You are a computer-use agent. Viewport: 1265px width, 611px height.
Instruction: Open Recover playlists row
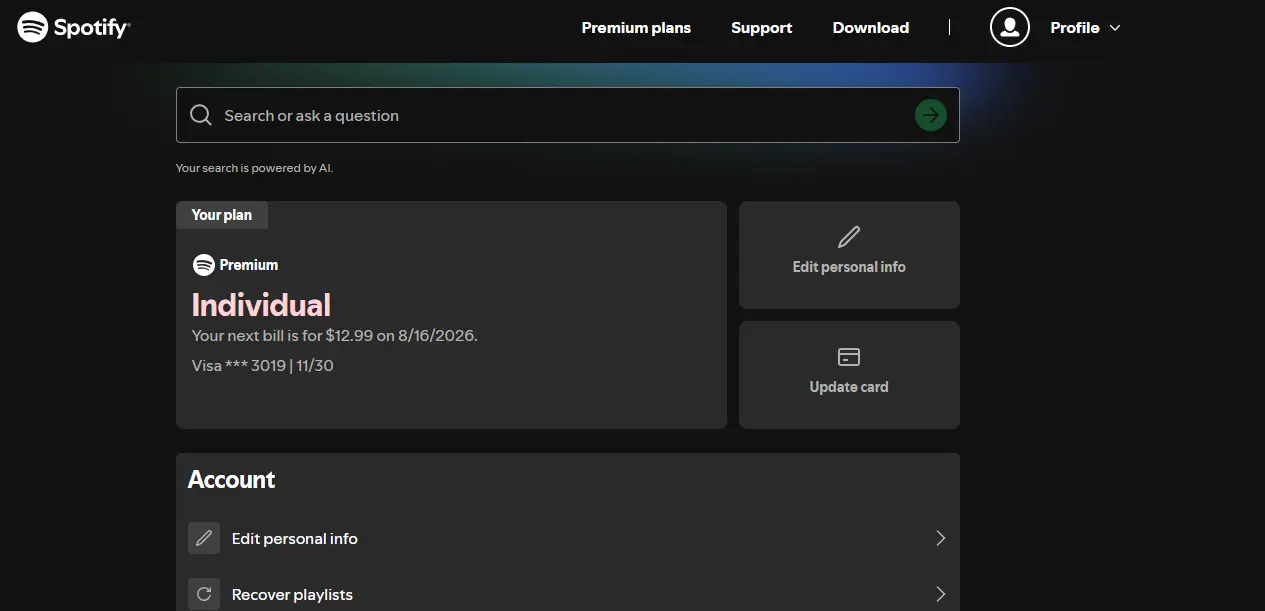click(567, 594)
